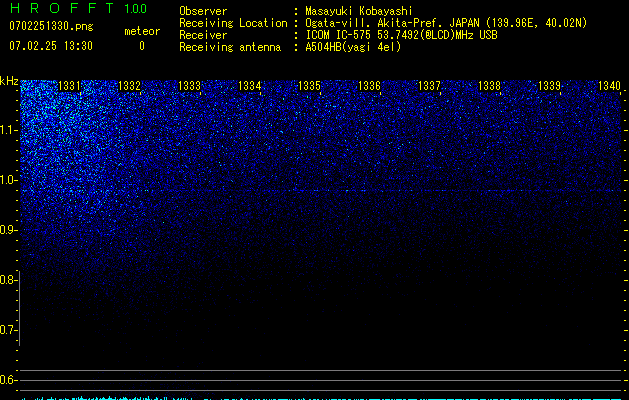Screen dimensions: 629x400
Task: Click the 1333 time marker
Action: click(189, 86)
